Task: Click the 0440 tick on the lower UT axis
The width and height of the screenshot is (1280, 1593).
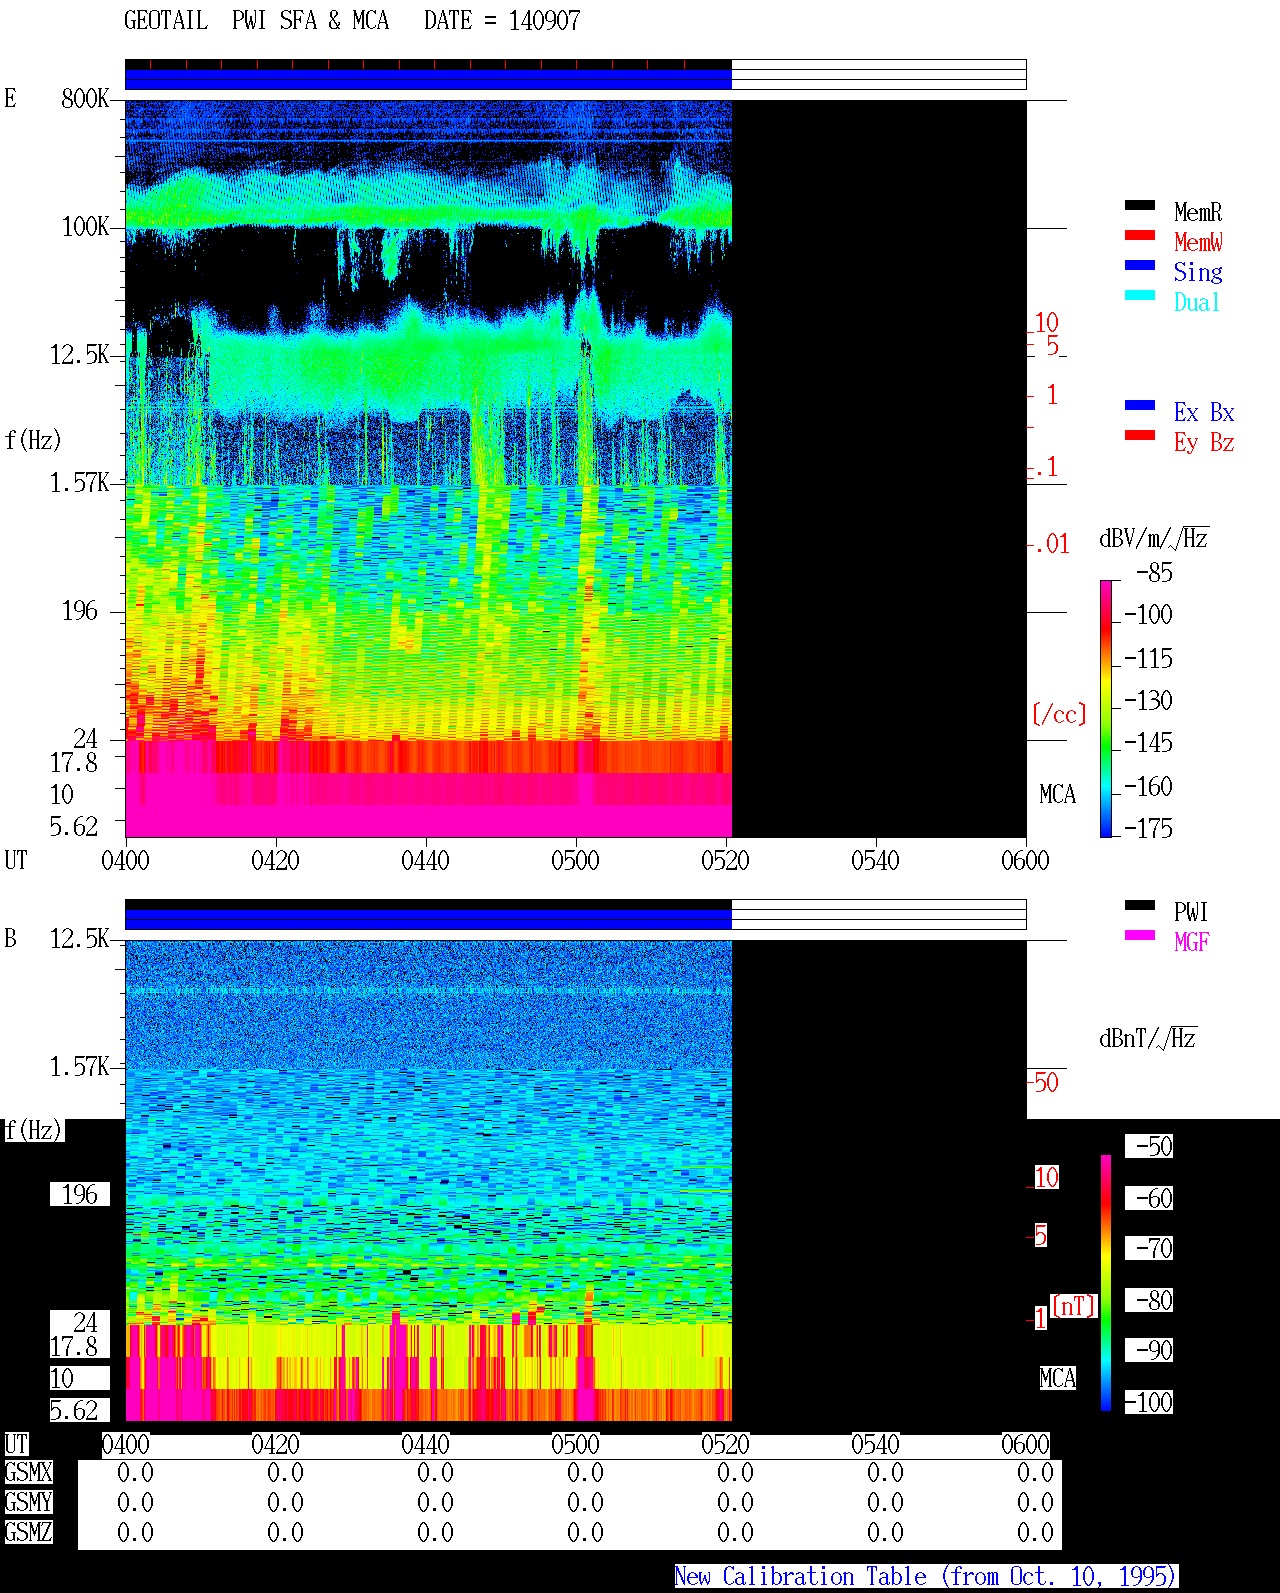Action: tap(425, 1444)
